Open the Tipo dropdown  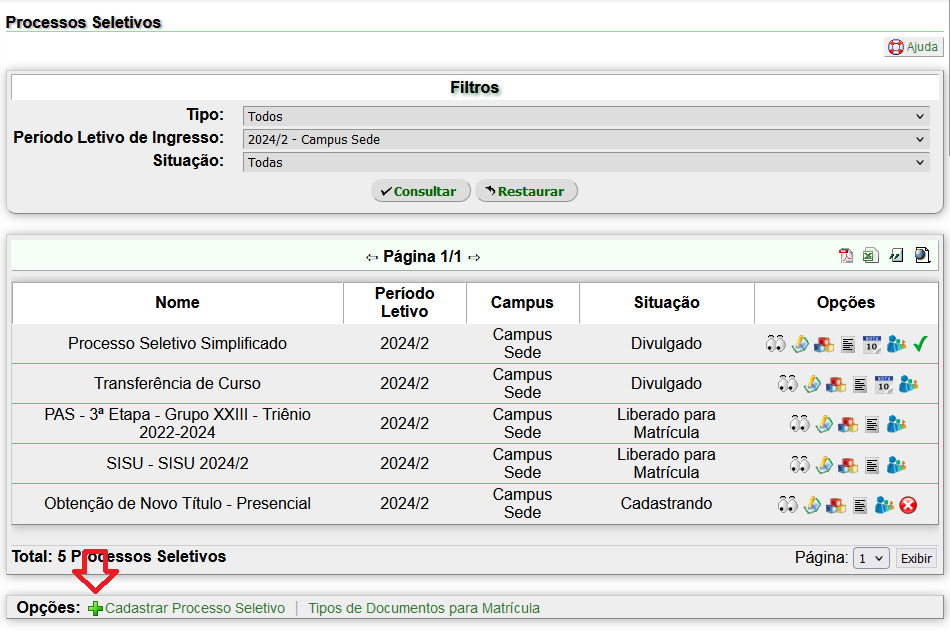[586, 117]
